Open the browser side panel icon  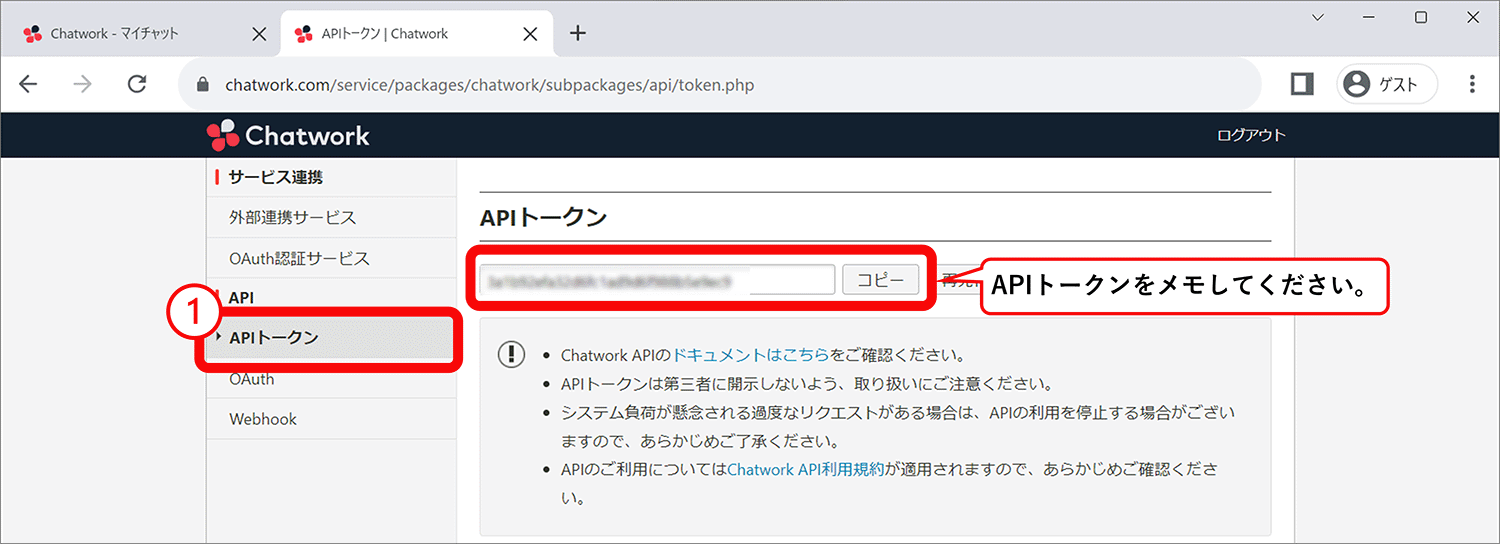click(1302, 85)
